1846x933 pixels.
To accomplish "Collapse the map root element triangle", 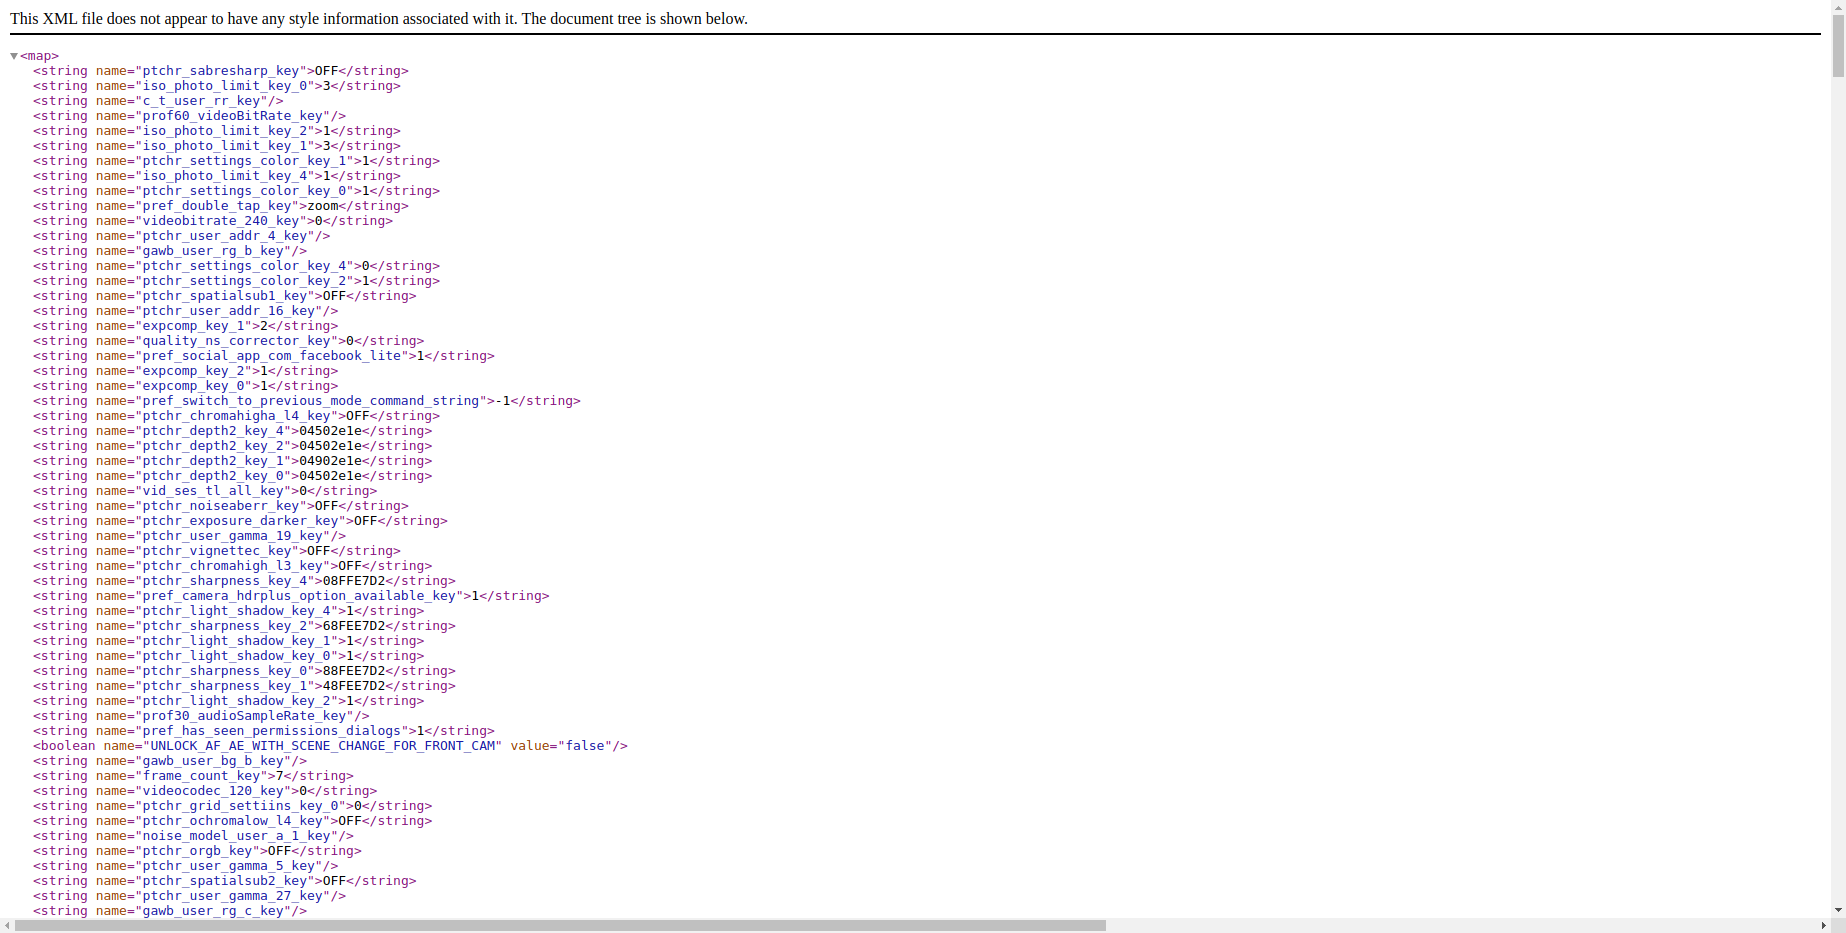I will pyautogui.click(x=14, y=56).
